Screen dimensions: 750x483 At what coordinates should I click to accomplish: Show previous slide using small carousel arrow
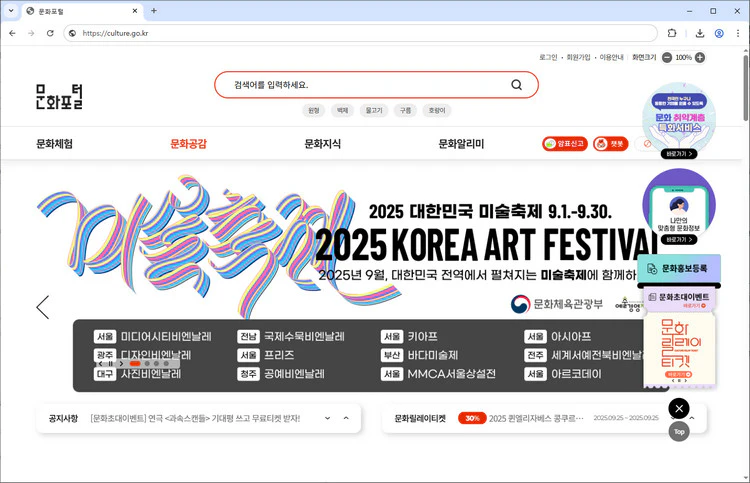coord(100,363)
